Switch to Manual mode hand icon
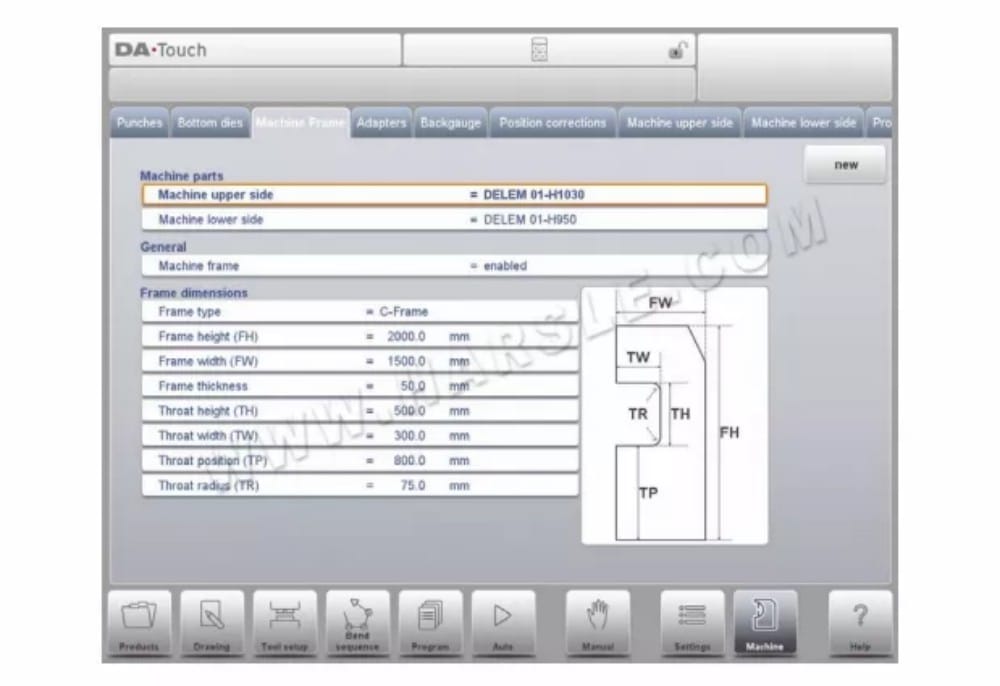 point(598,623)
